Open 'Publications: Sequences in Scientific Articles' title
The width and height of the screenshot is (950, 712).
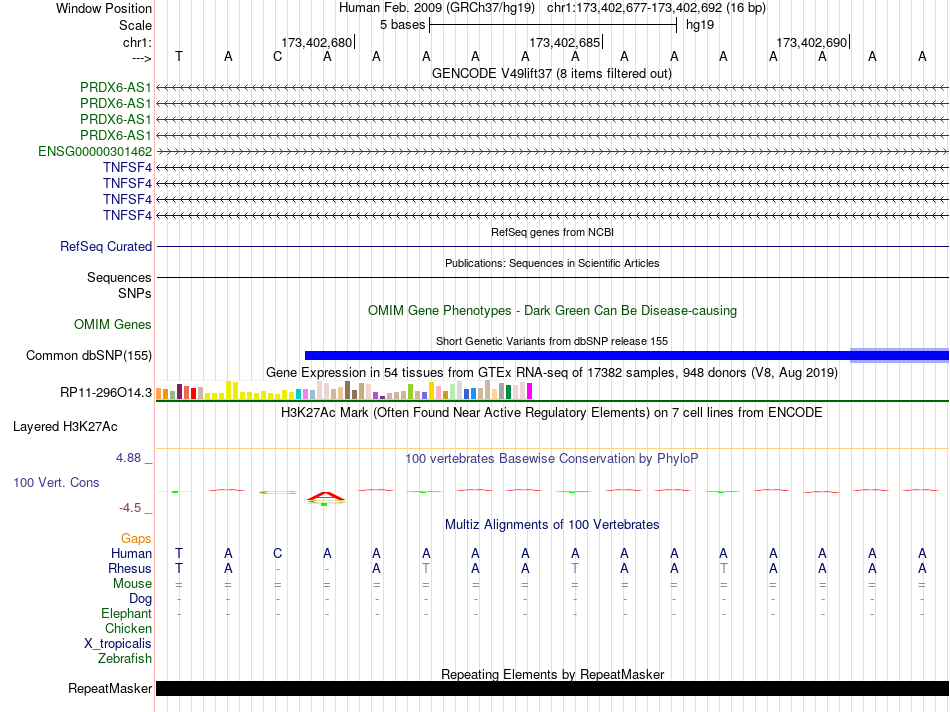[552, 263]
